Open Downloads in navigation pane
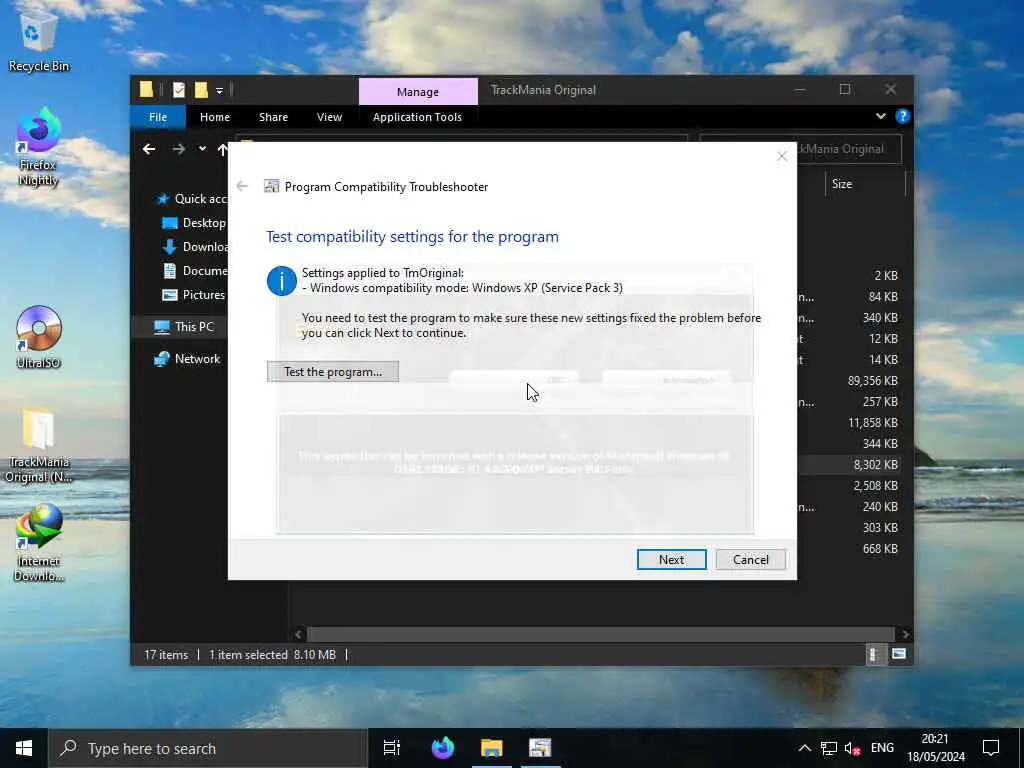The height and width of the screenshot is (768, 1024). point(195,247)
